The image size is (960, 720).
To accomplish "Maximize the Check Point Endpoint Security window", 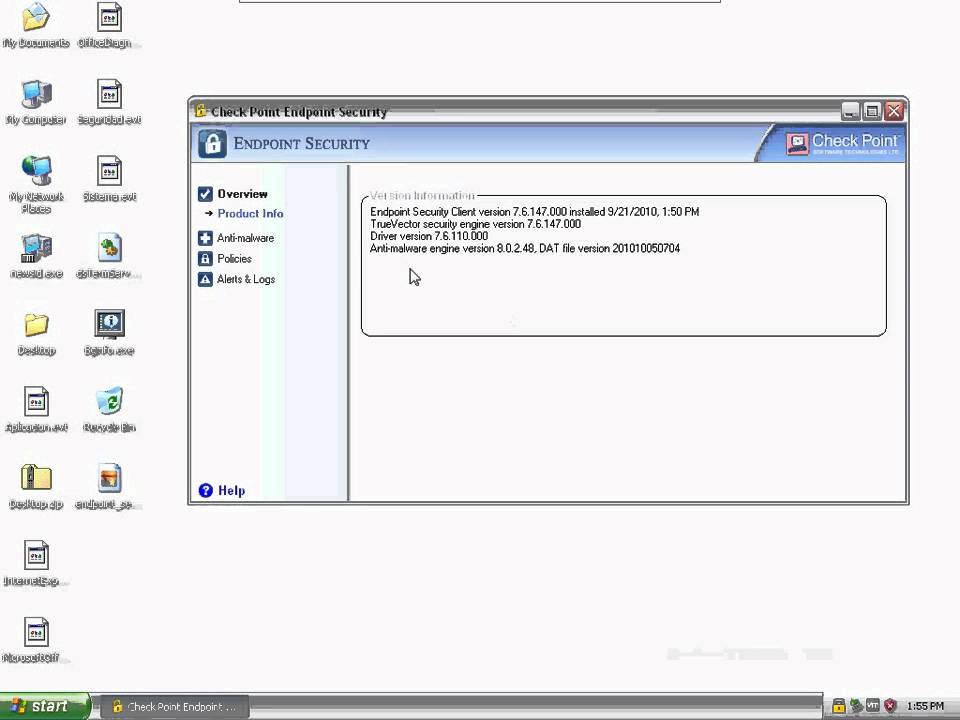I will pyautogui.click(x=872, y=111).
